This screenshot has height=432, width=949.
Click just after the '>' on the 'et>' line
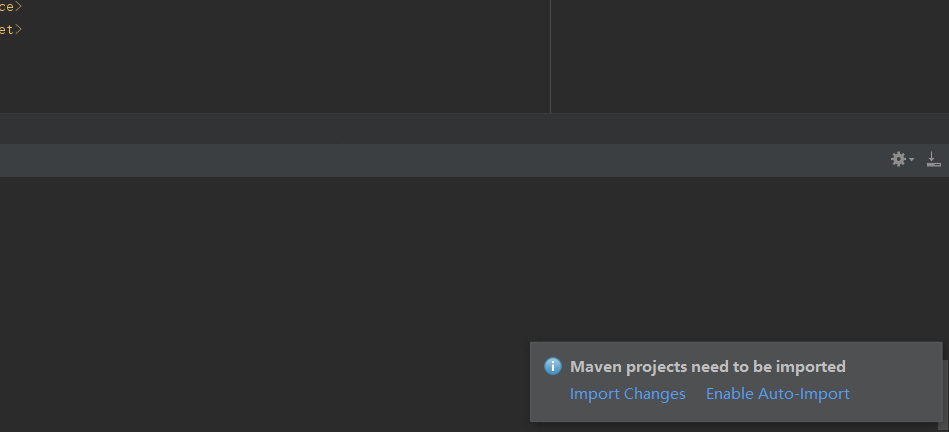(24, 28)
